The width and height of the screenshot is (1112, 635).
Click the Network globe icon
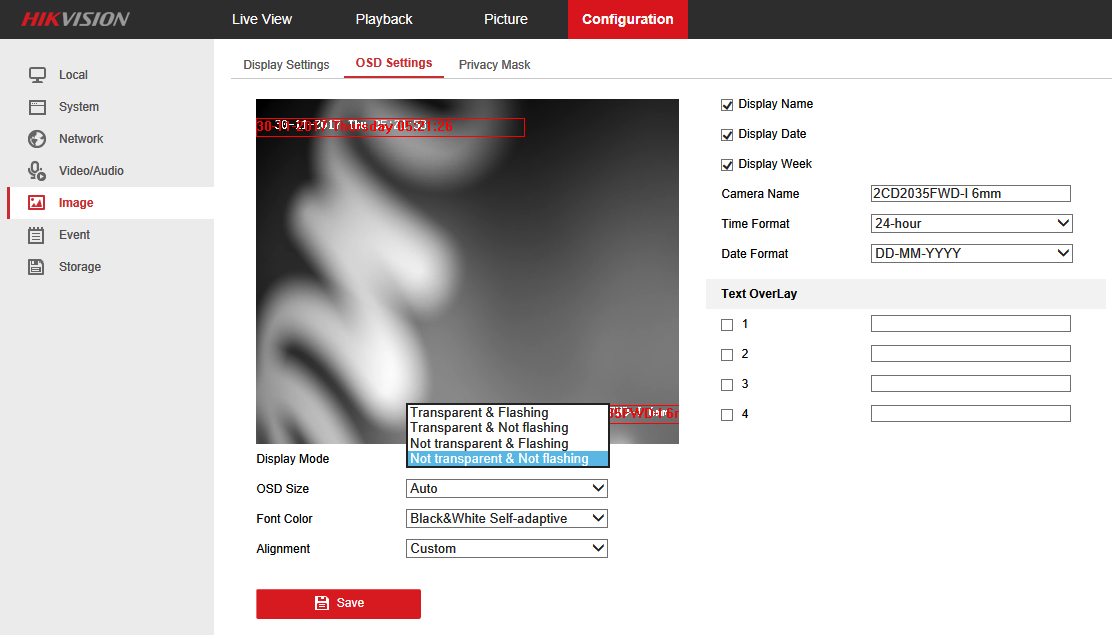[37, 139]
